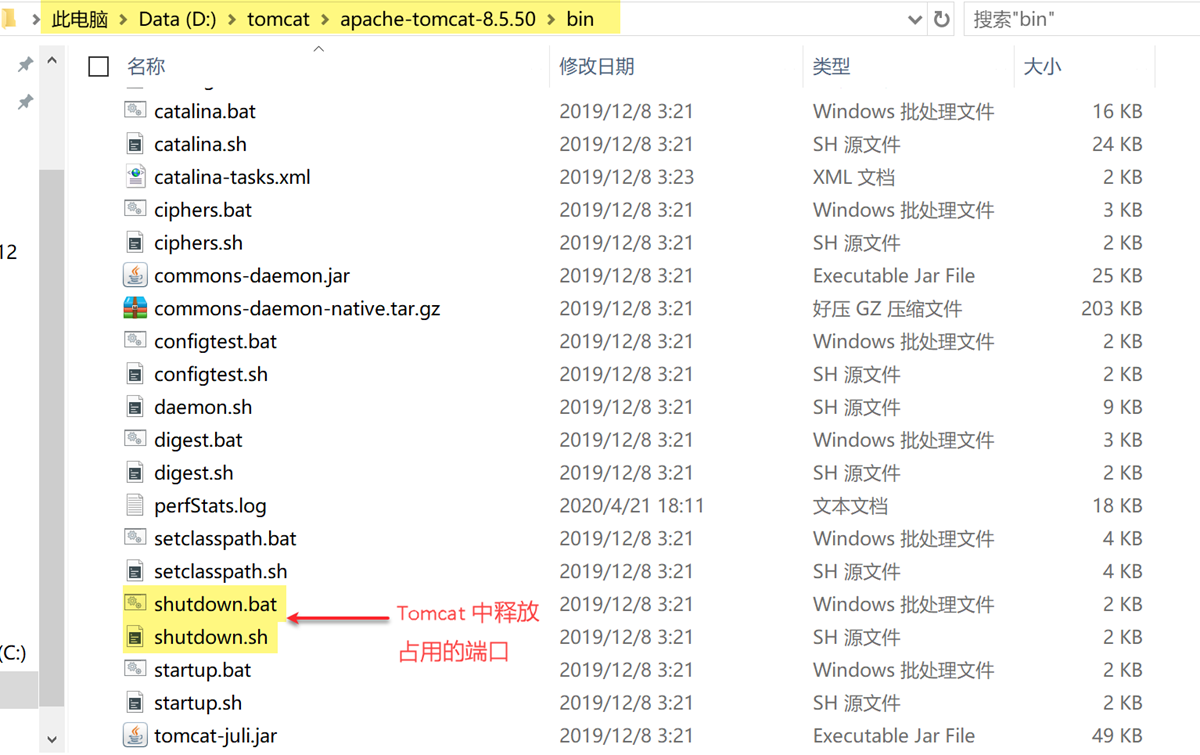Go to 此电脑 in breadcrumb
1200x755 pixels.
point(81,19)
